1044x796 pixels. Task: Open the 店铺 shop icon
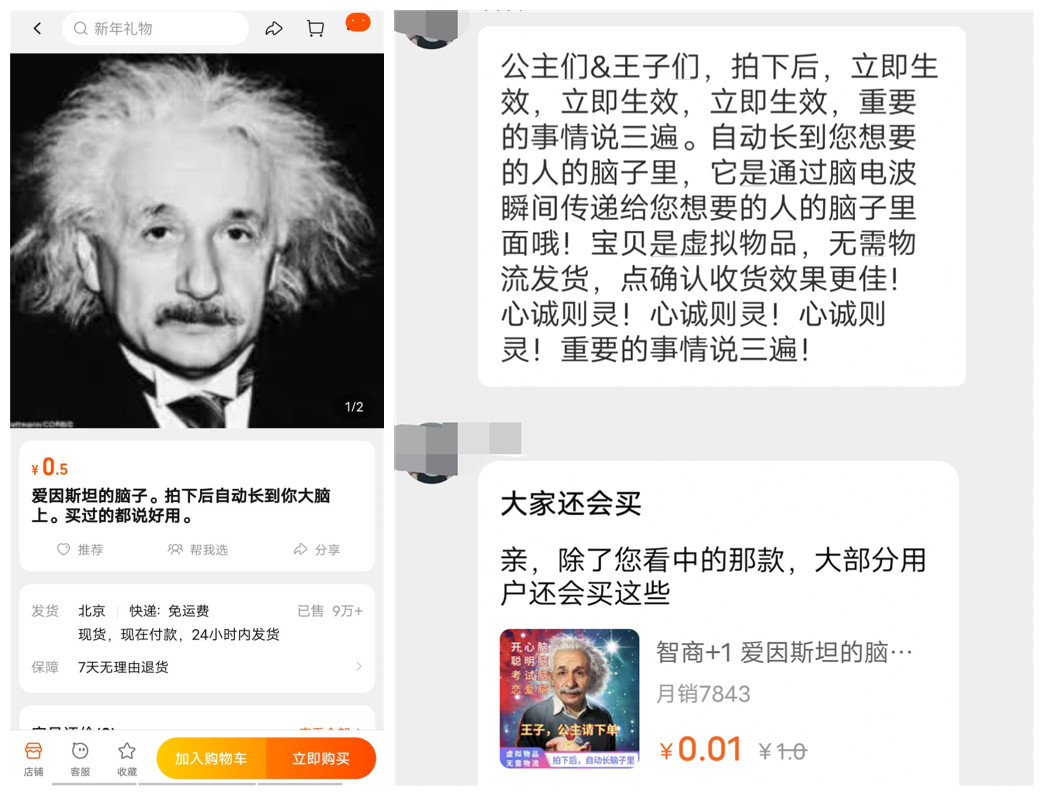[33, 759]
